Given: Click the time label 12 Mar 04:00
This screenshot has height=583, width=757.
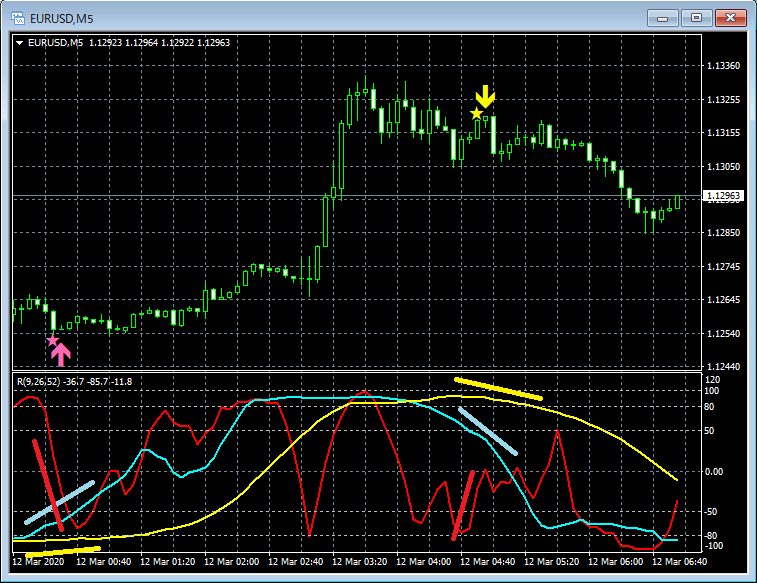Looking at the screenshot, I should (x=424, y=562).
